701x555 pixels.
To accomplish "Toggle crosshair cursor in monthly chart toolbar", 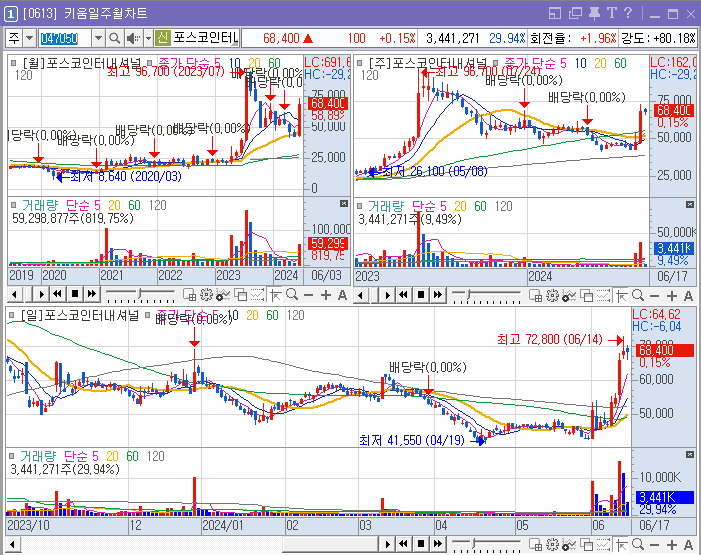I will point(275,295).
